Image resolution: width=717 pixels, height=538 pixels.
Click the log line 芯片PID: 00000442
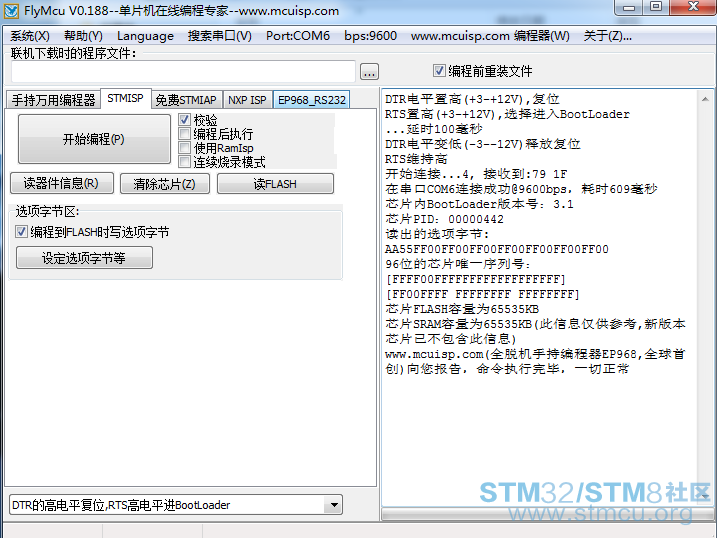pos(444,219)
